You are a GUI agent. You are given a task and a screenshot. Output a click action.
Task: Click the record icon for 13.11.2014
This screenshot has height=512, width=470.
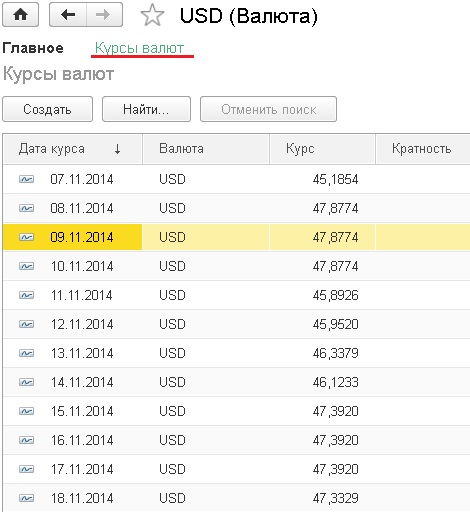pos(26,353)
